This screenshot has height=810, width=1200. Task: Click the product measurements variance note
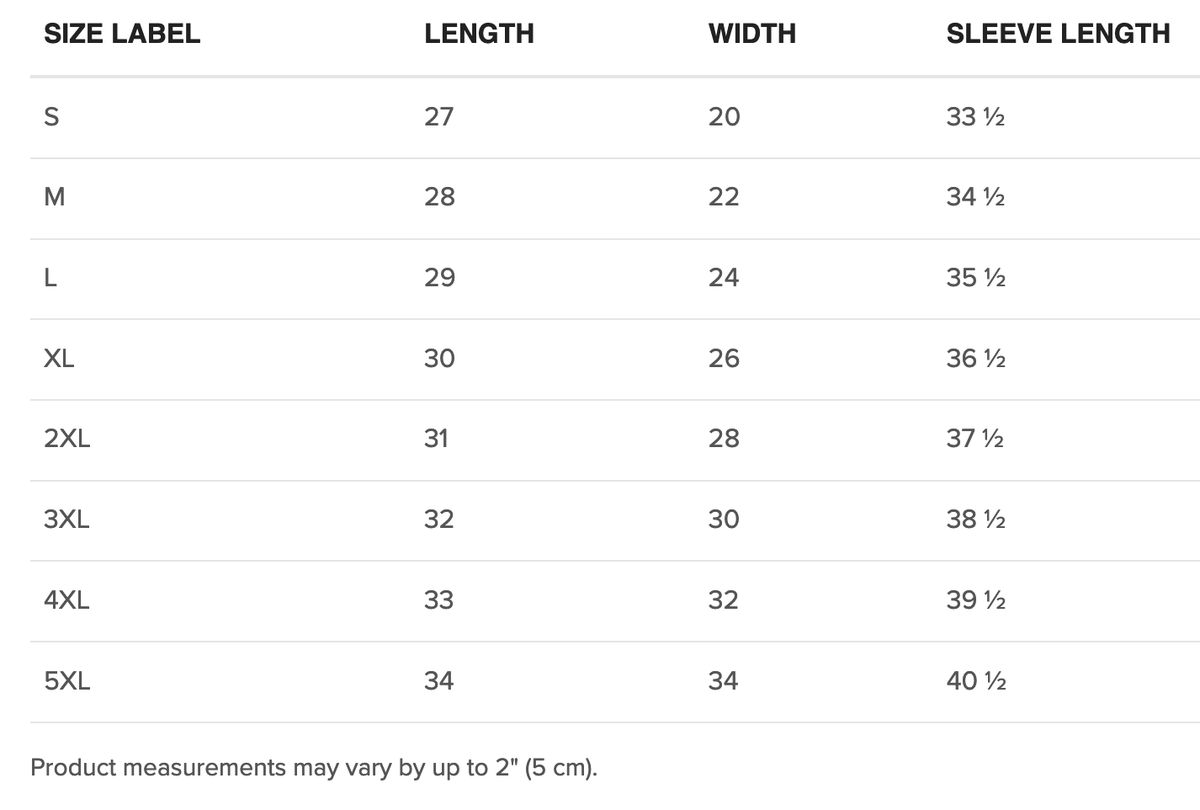coord(314,768)
